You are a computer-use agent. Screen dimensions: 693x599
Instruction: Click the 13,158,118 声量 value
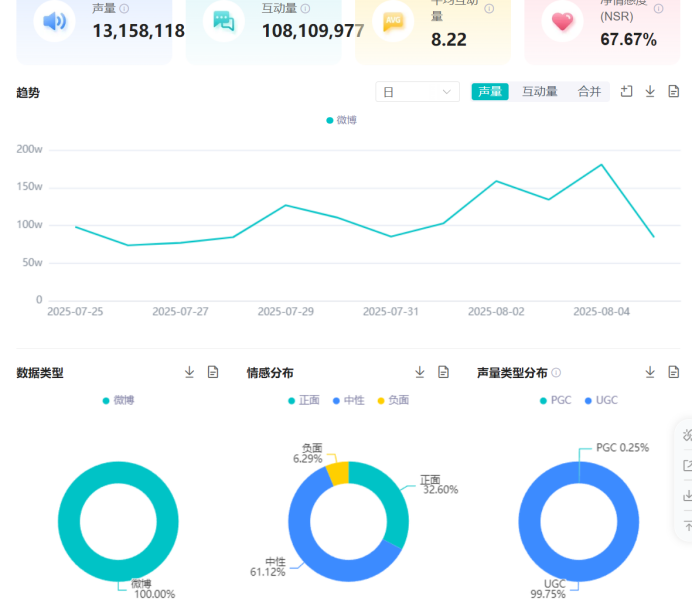tap(138, 31)
